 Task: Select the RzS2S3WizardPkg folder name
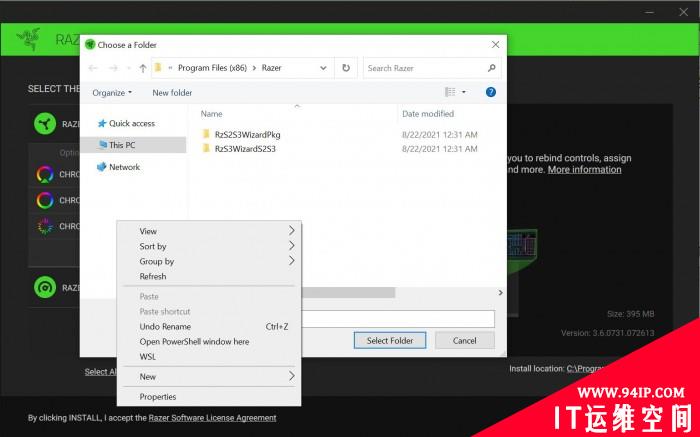tap(248, 134)
